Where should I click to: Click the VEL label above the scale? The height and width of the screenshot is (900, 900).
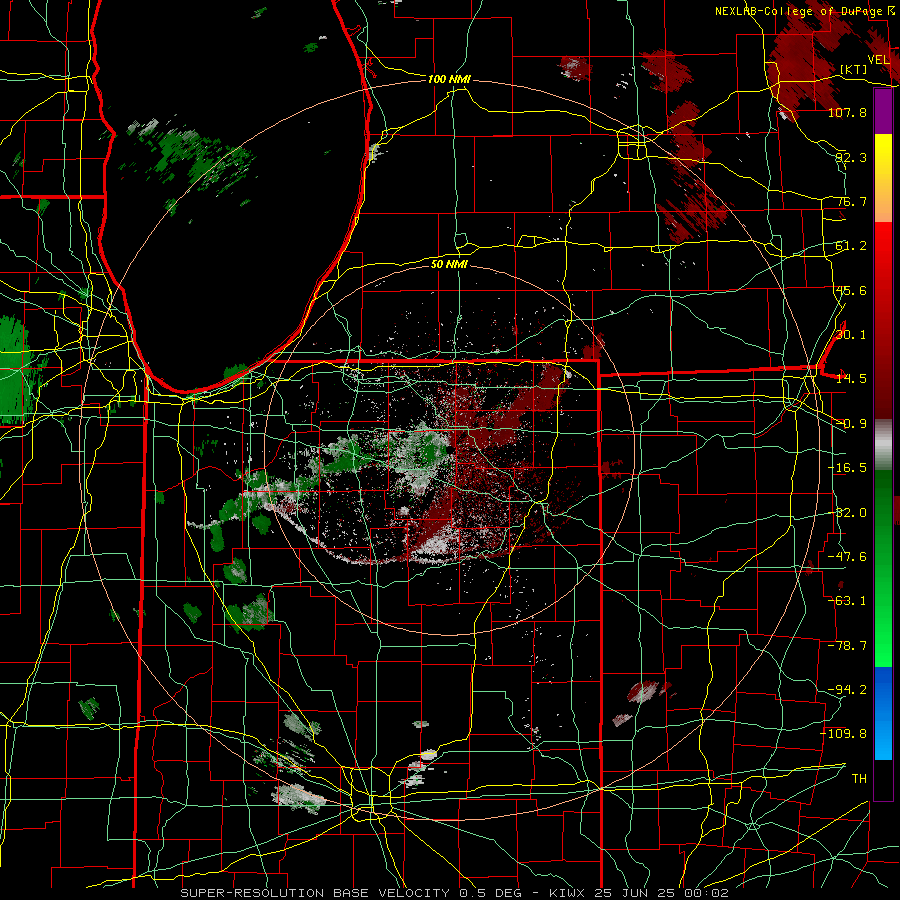[878, 59]
